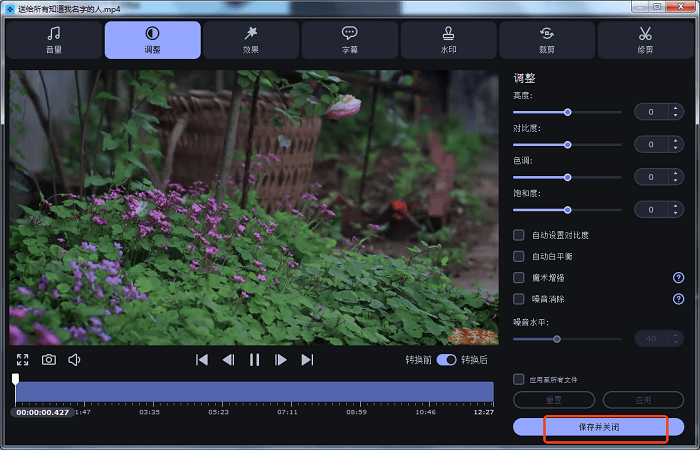Click the 色调 value input field
This screenshot has width=700, height=450.
651,177
